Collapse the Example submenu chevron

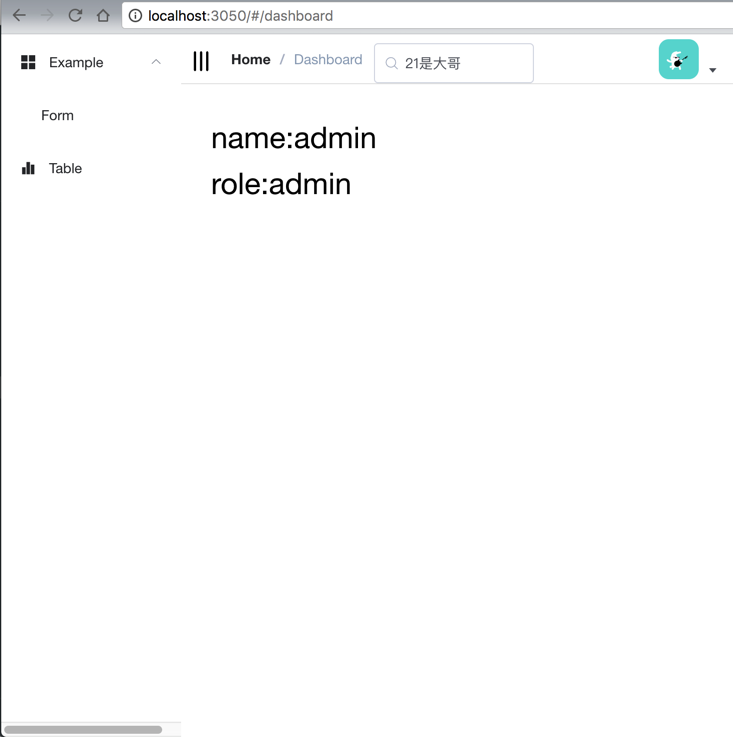(156, 62)
